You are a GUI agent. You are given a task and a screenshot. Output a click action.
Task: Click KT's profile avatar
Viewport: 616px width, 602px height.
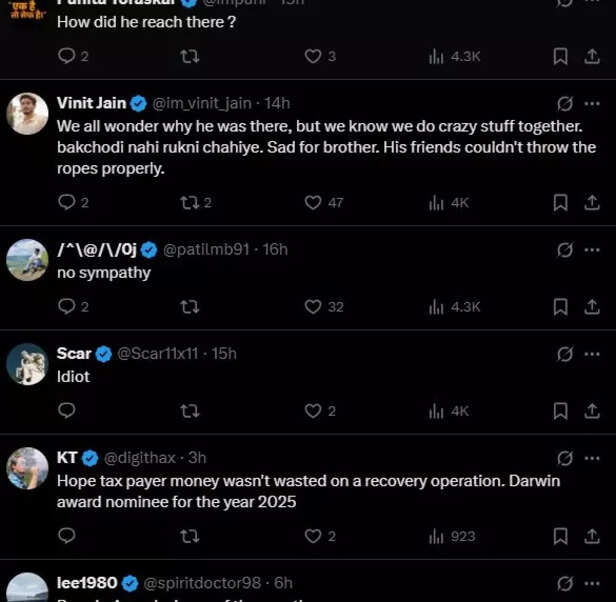click(27, 469)
